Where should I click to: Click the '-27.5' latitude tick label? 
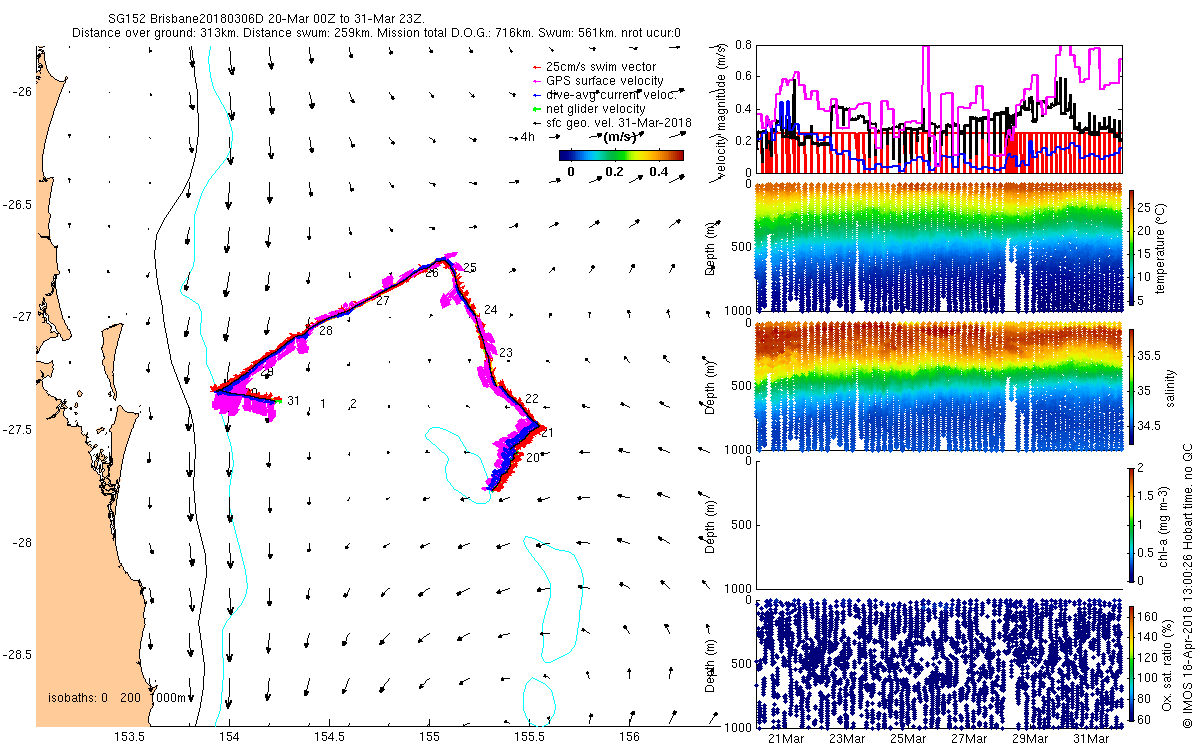(19, 430)
